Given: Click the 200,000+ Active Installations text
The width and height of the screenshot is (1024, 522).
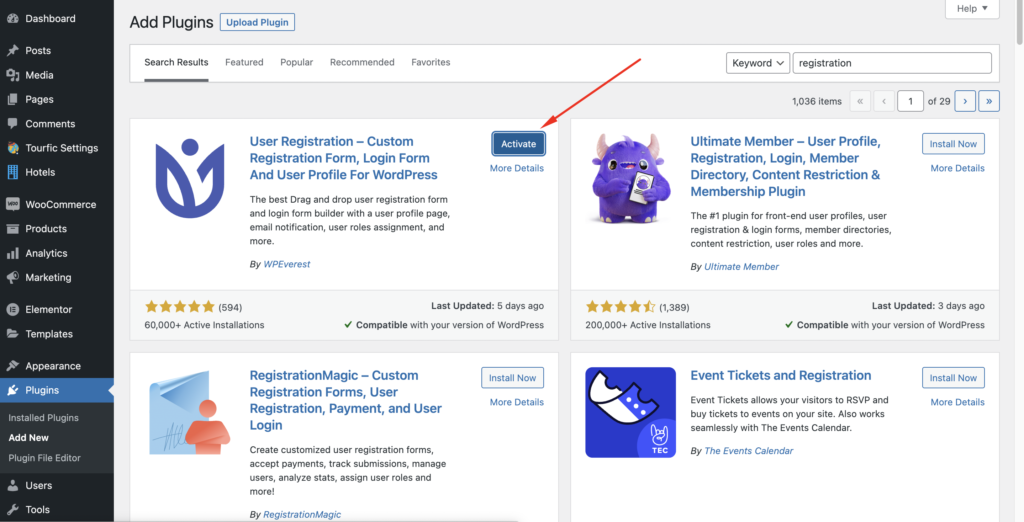Looking at the screenshot, I should [648, 325].
